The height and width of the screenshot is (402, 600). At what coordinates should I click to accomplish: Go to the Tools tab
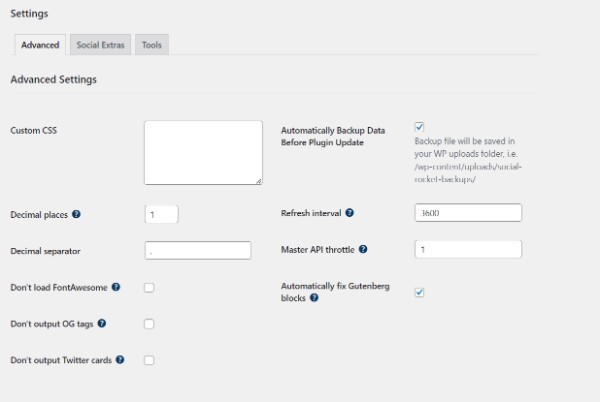[152, 45]
